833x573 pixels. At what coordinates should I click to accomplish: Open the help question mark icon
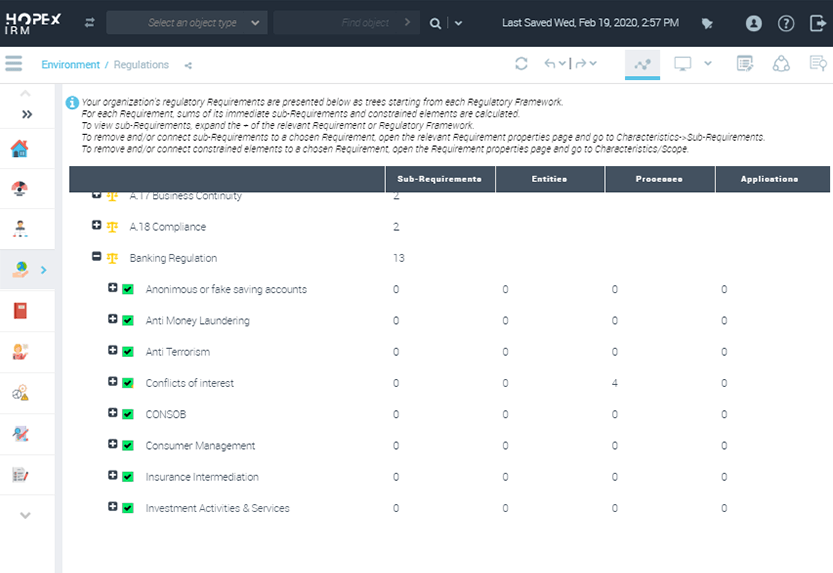coord(786,23)
